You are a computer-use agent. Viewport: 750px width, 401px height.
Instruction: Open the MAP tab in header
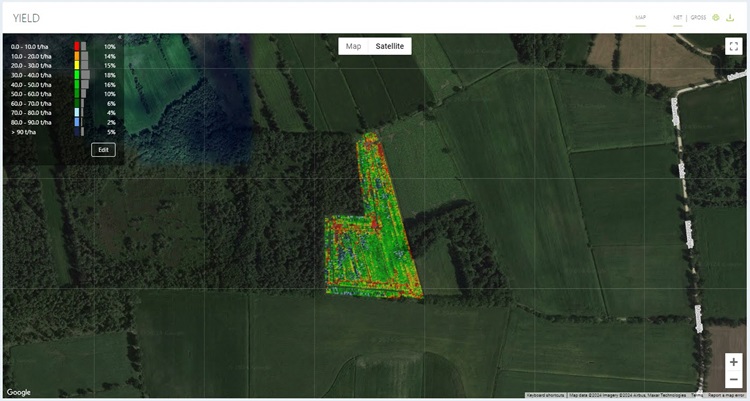[x=641, y=18]
